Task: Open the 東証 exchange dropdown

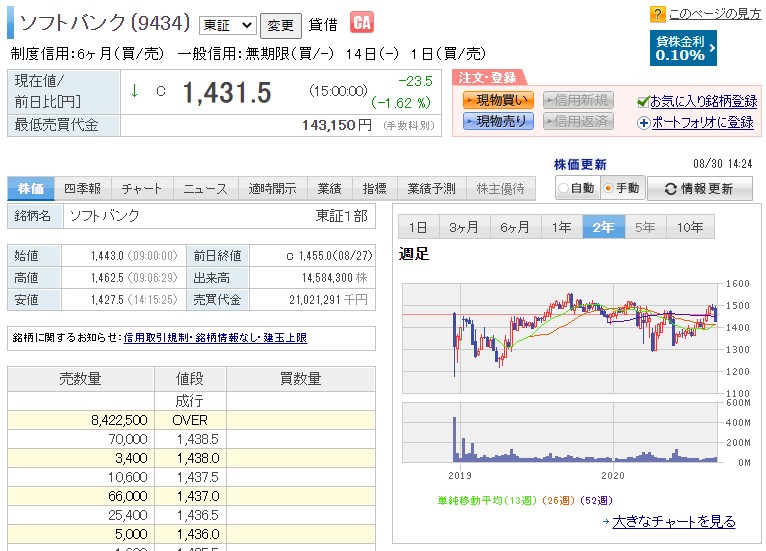Action: click(x=228, y=25)
